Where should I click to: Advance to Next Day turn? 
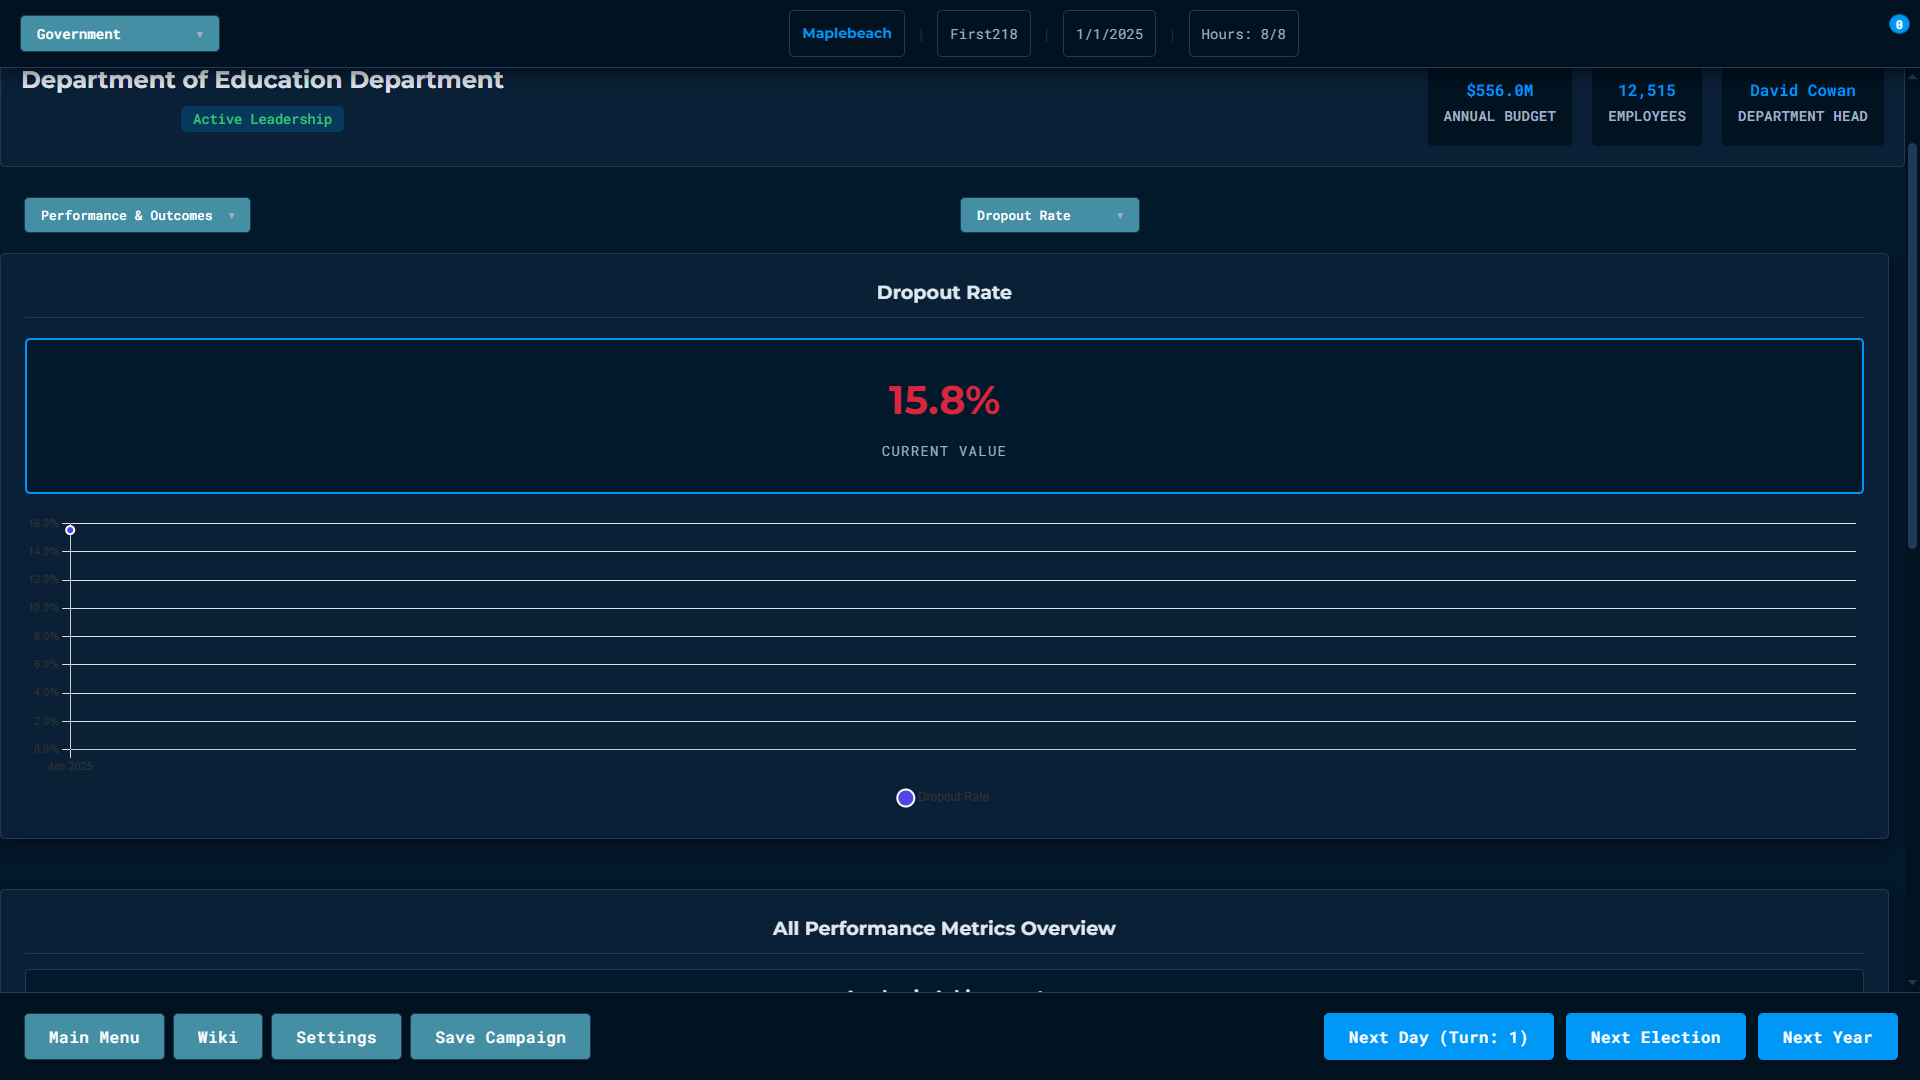[x=1437, y=1037]
